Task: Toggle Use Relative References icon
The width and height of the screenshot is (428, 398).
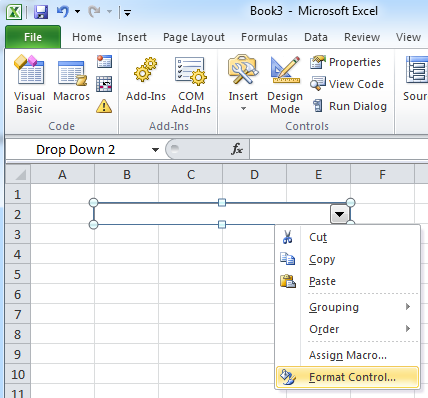Action: pos(104,84)
